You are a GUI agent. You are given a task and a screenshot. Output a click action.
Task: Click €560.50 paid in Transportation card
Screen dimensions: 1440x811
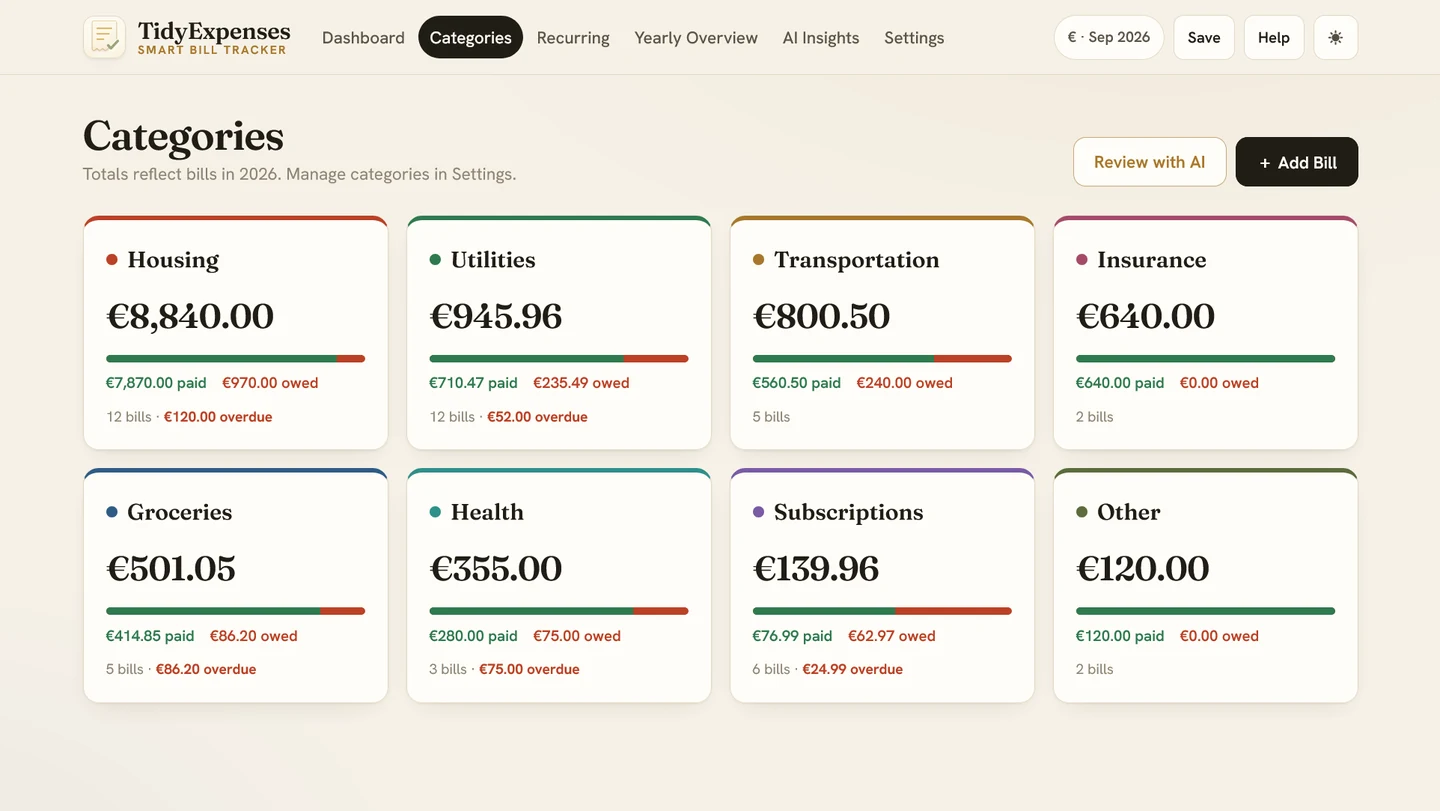(x=796, y=383)
